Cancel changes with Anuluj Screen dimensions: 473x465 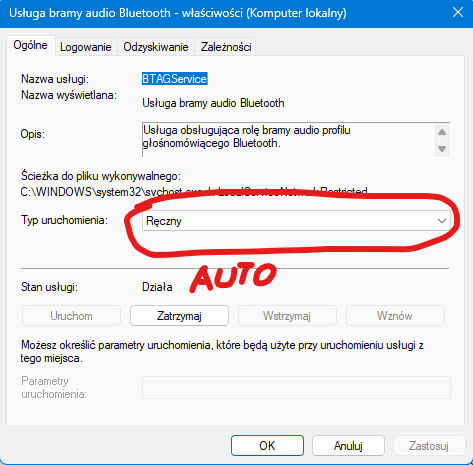coord(348,446)
